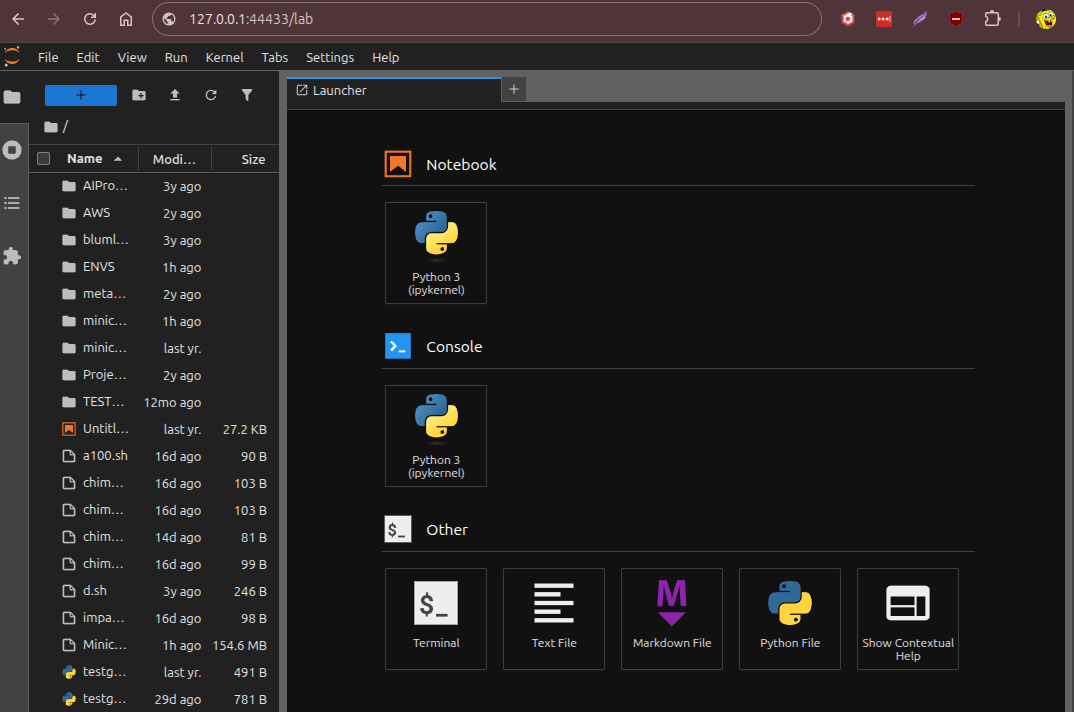Launch Python 3 notebook from Notebook section

pos(436,253)
